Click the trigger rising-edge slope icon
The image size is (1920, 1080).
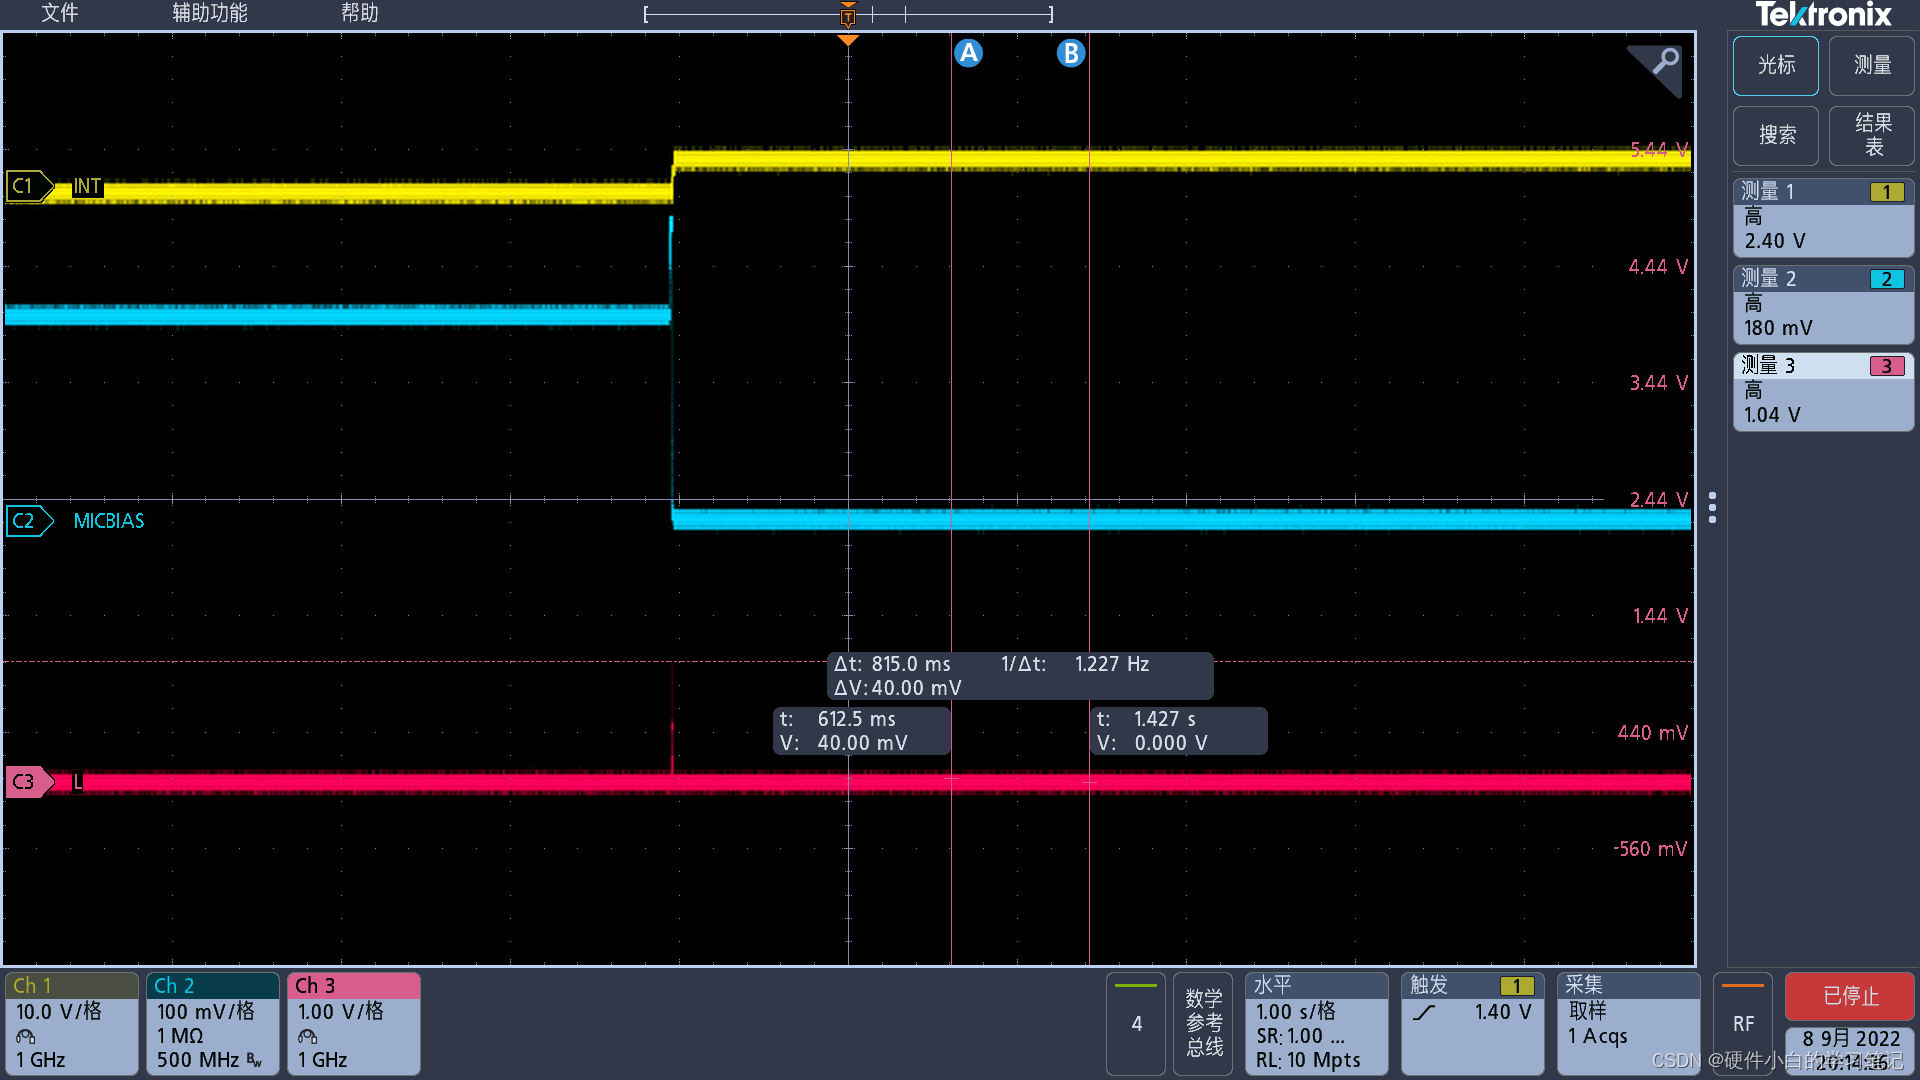[1424, 1012]
